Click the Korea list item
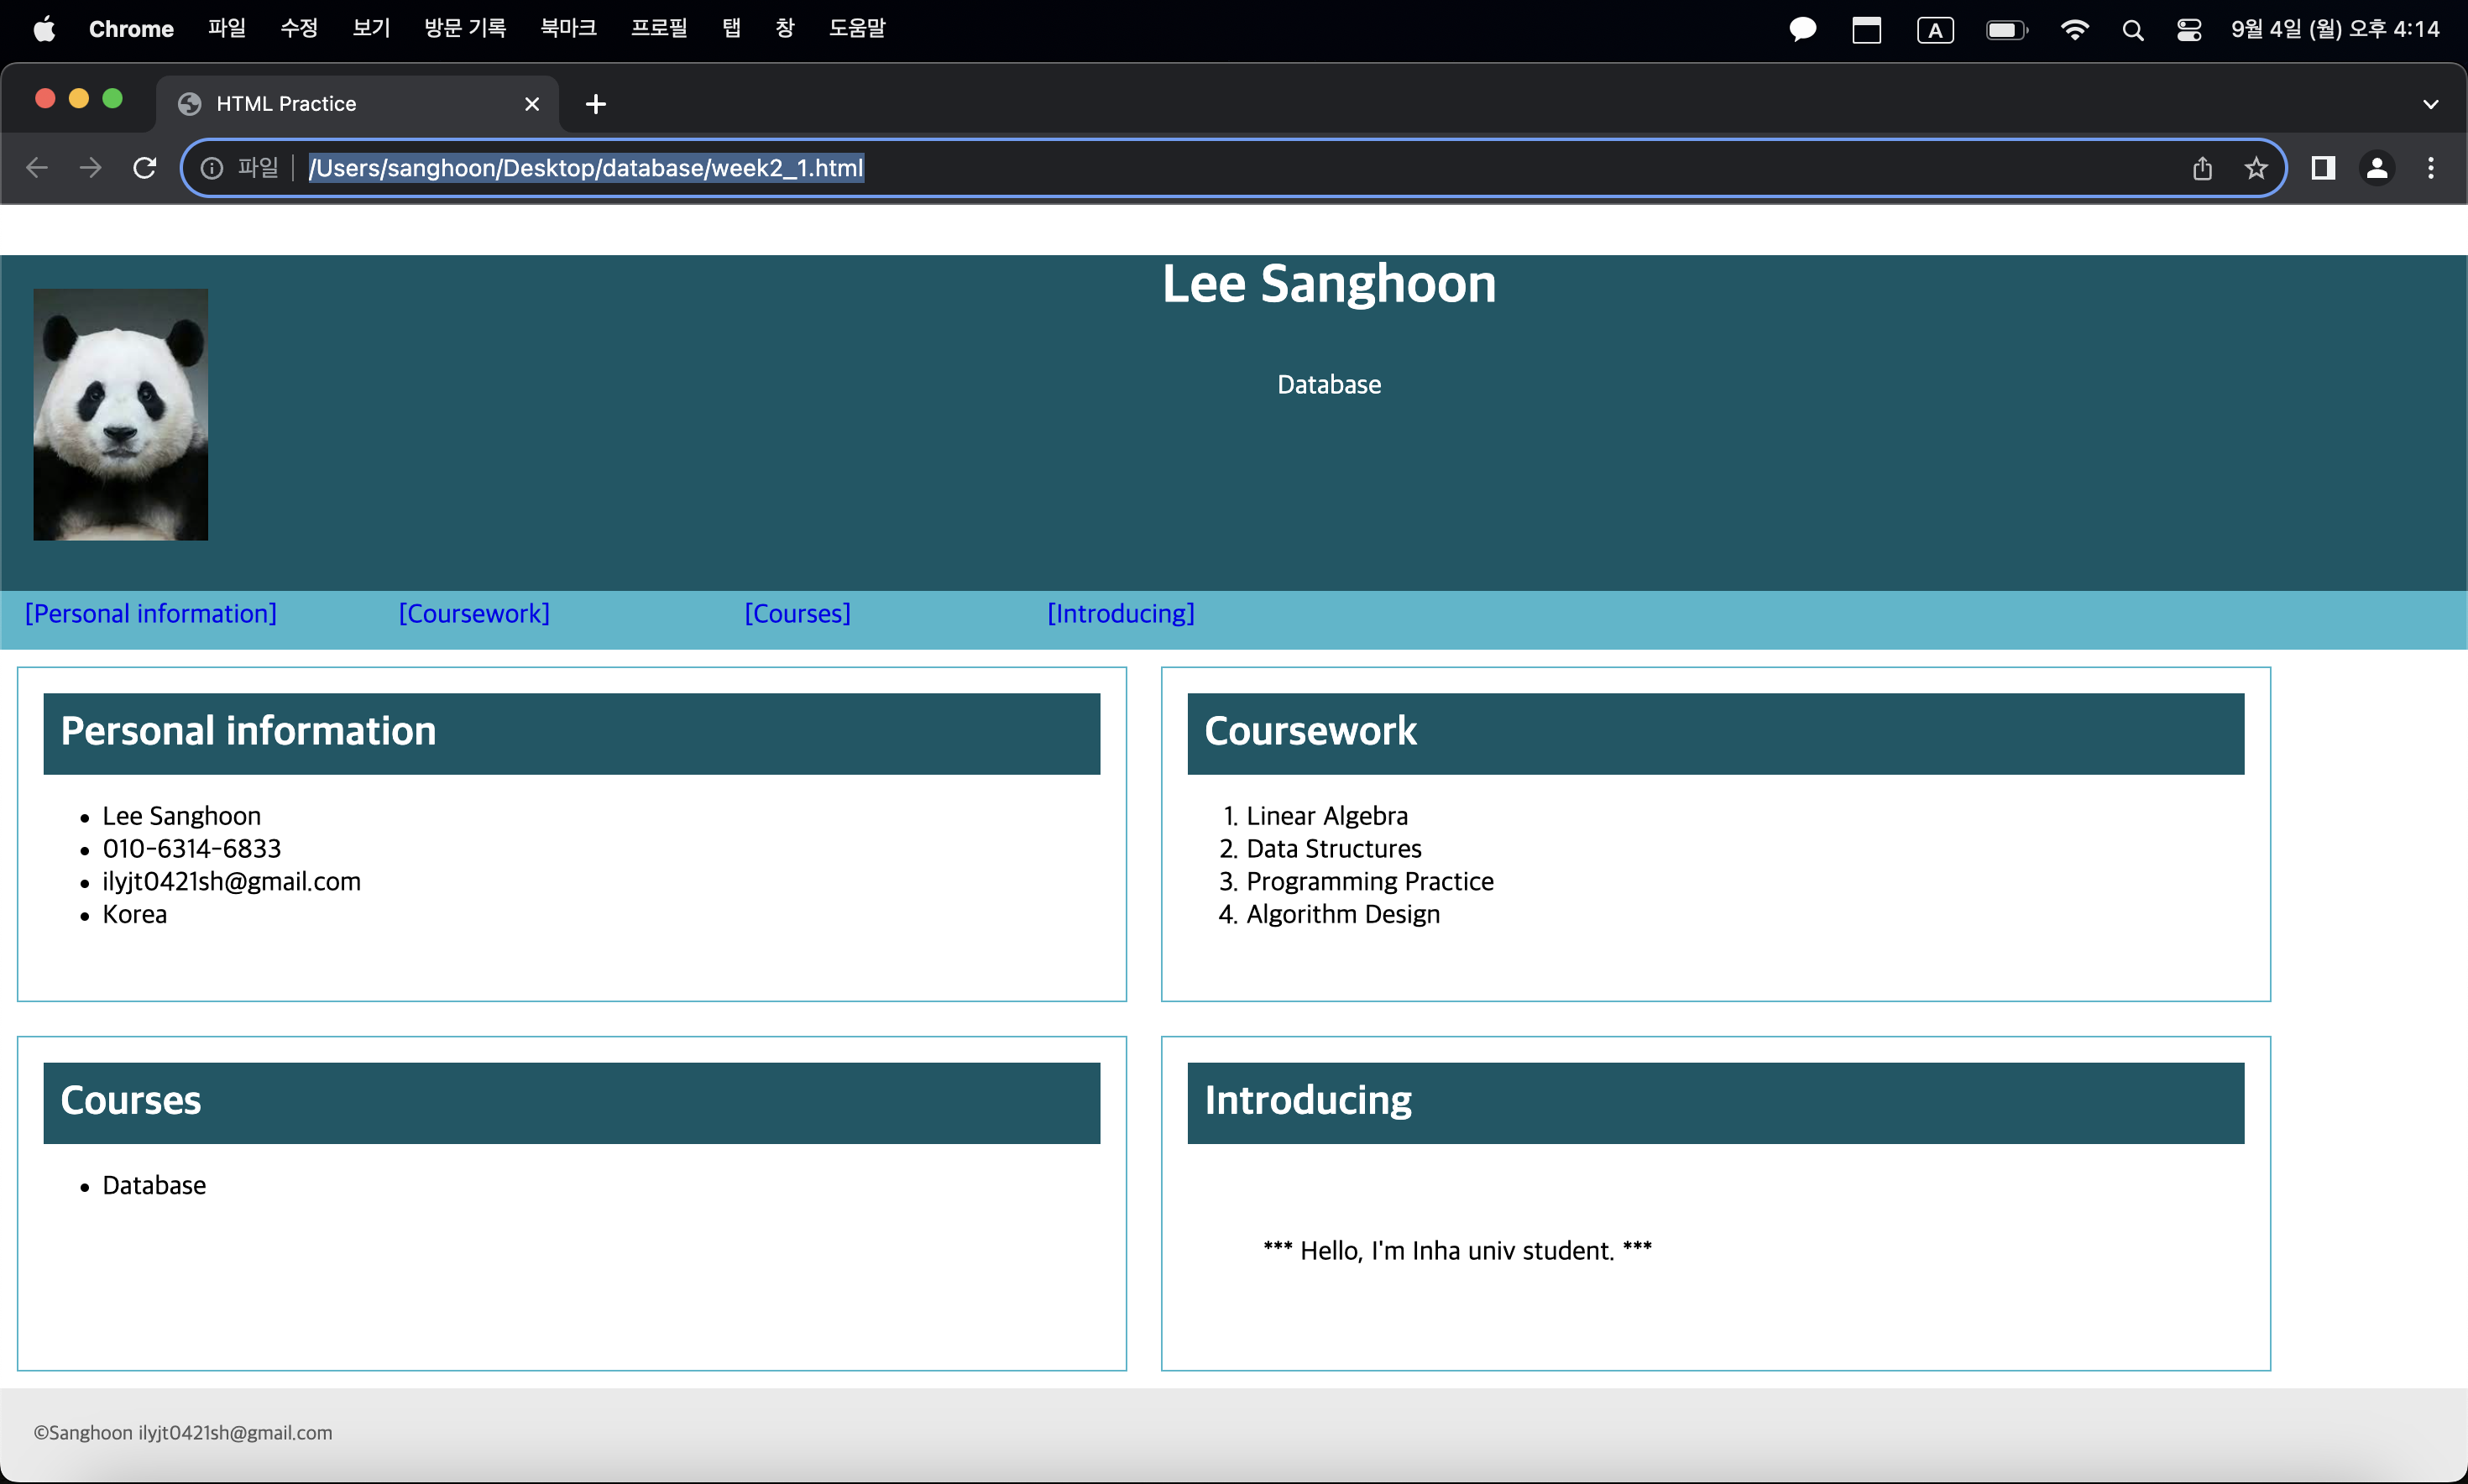The height and width of the screenshot is (1484, 2468). tap(135, 915)
